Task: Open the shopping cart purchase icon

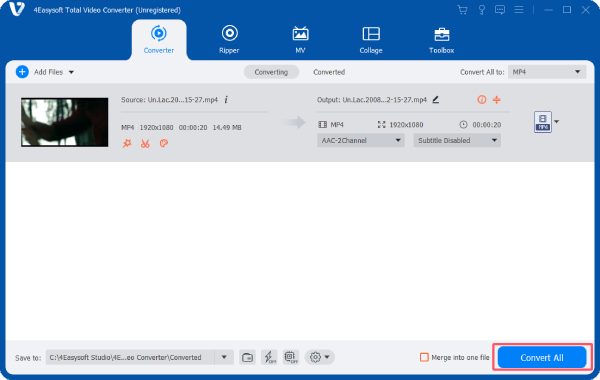Action: (x=462, y=10)
